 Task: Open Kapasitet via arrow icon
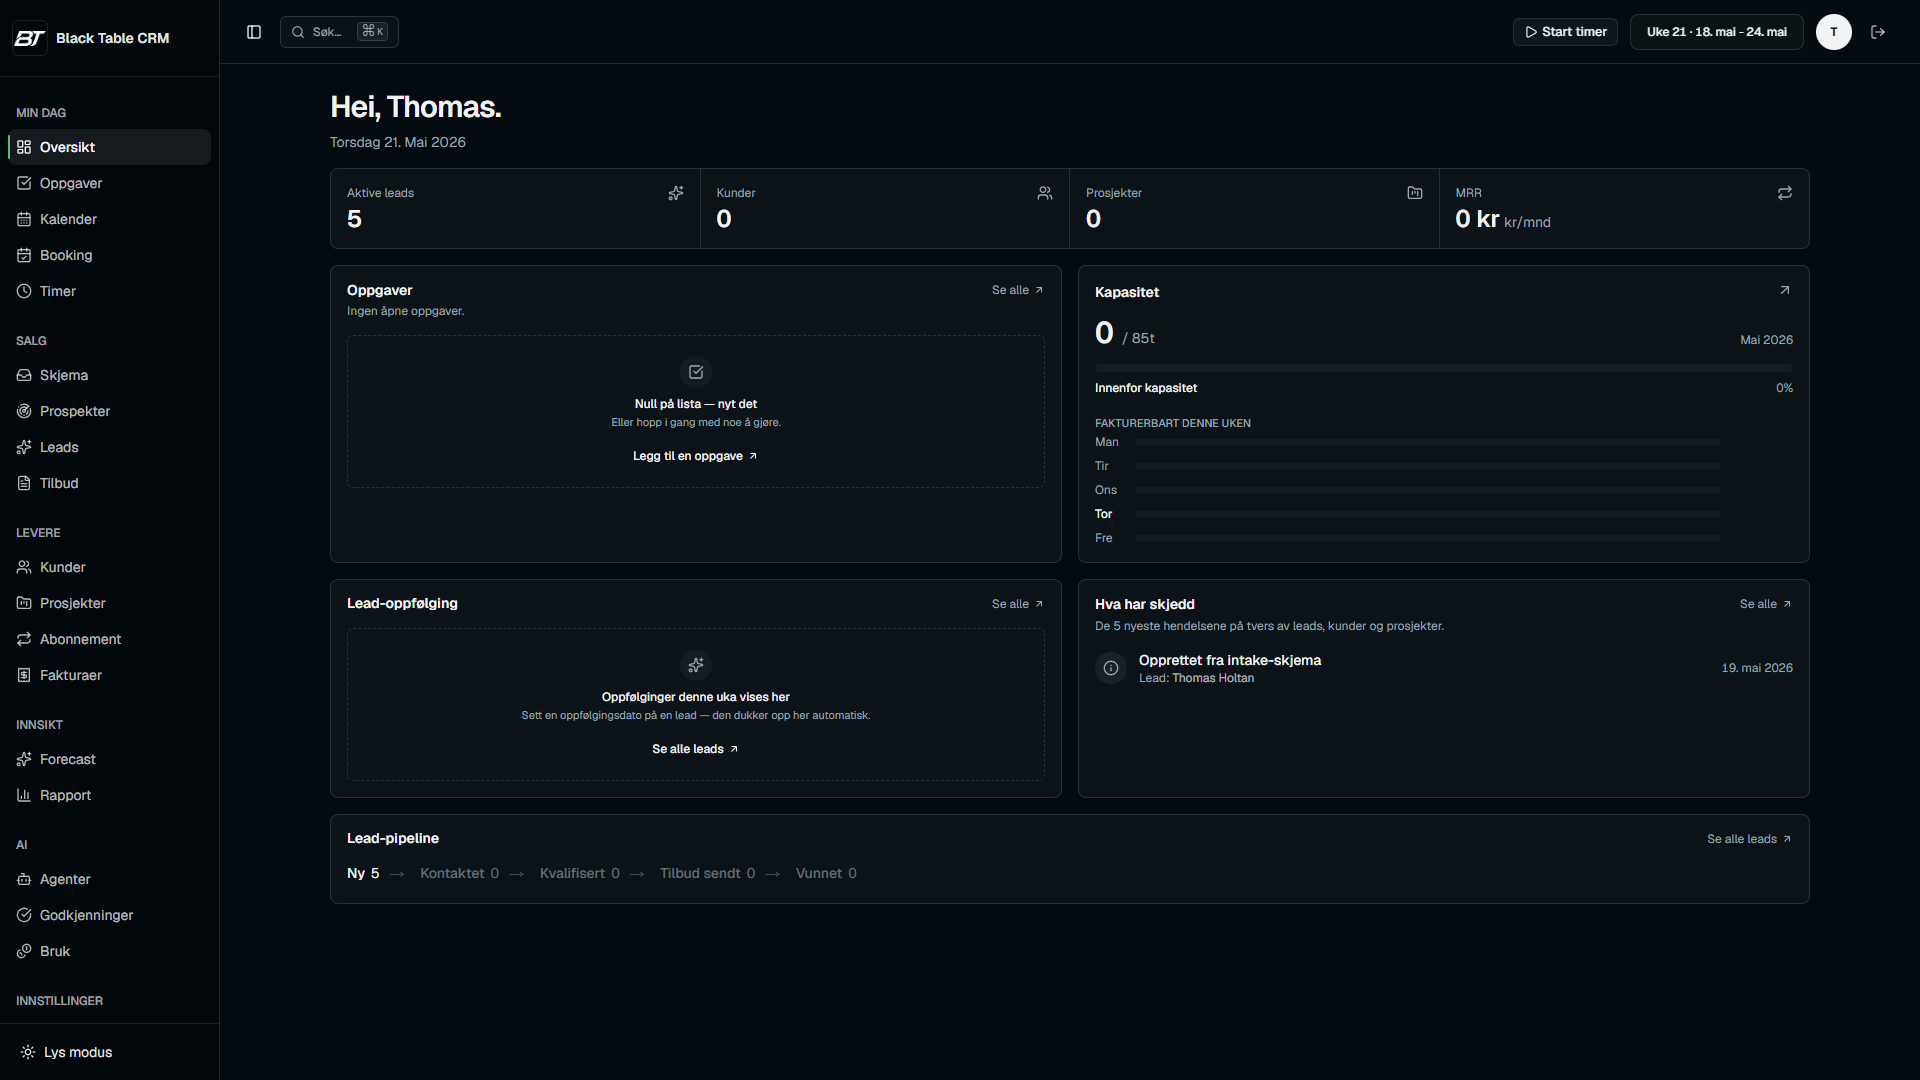(x=1785, y=290)
